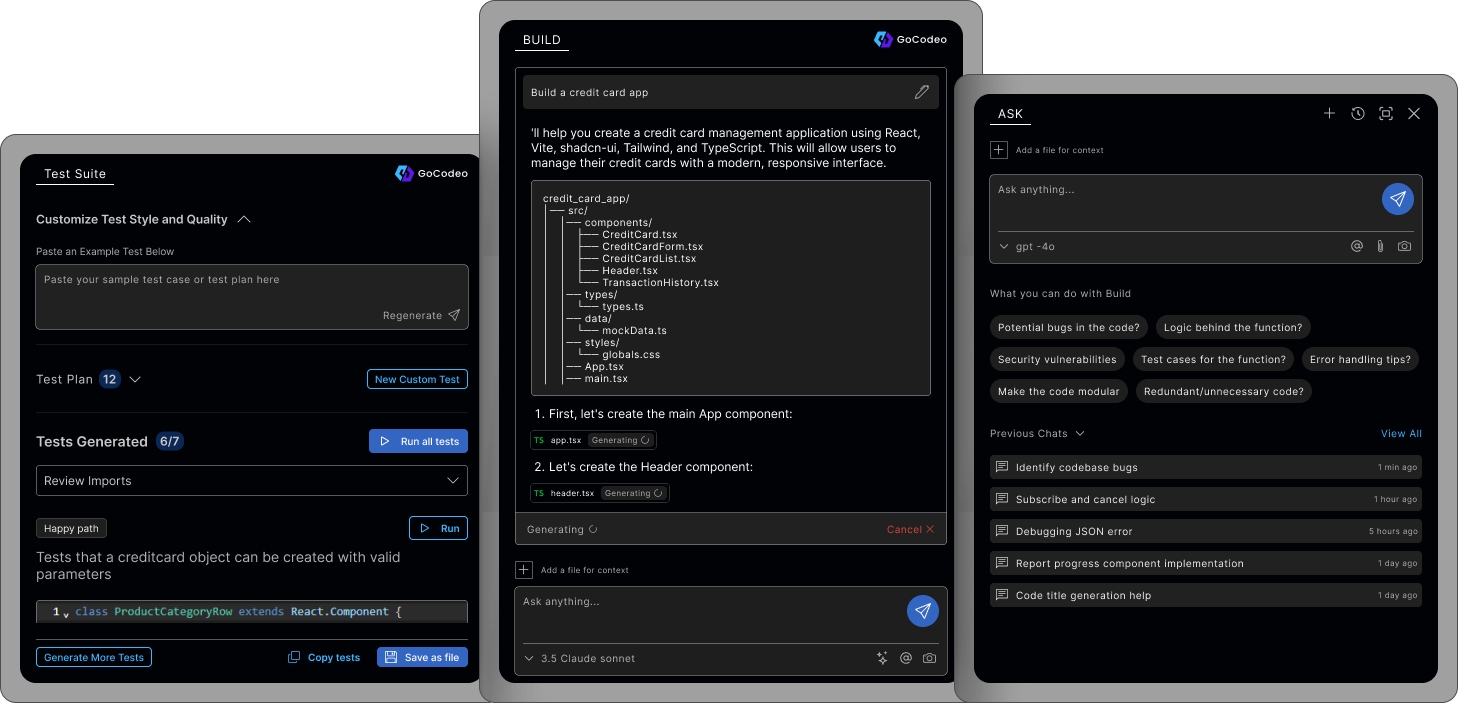Click the Security vulnerabilities suggestion chip
Image resolution: width=1458 pixels, height=703 pixels.
click(x=1057, y=359)
